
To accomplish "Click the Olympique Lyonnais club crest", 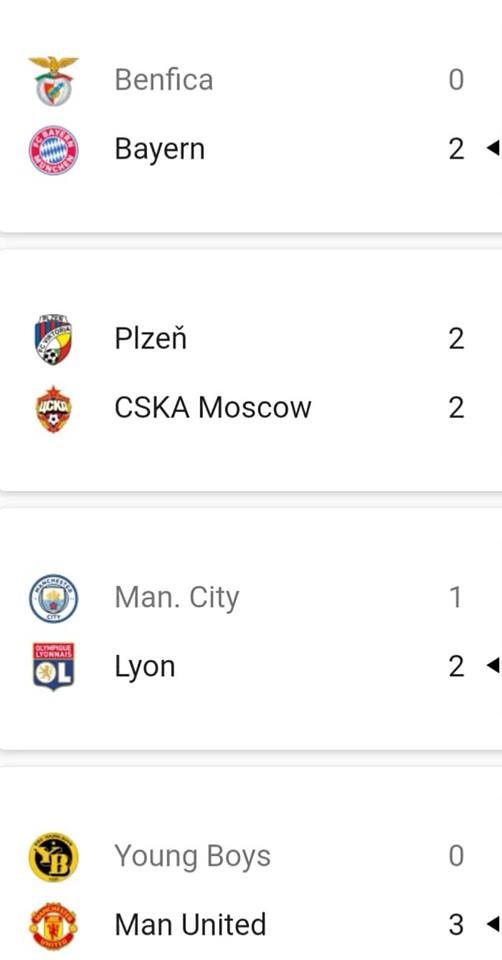I will 54,667.
